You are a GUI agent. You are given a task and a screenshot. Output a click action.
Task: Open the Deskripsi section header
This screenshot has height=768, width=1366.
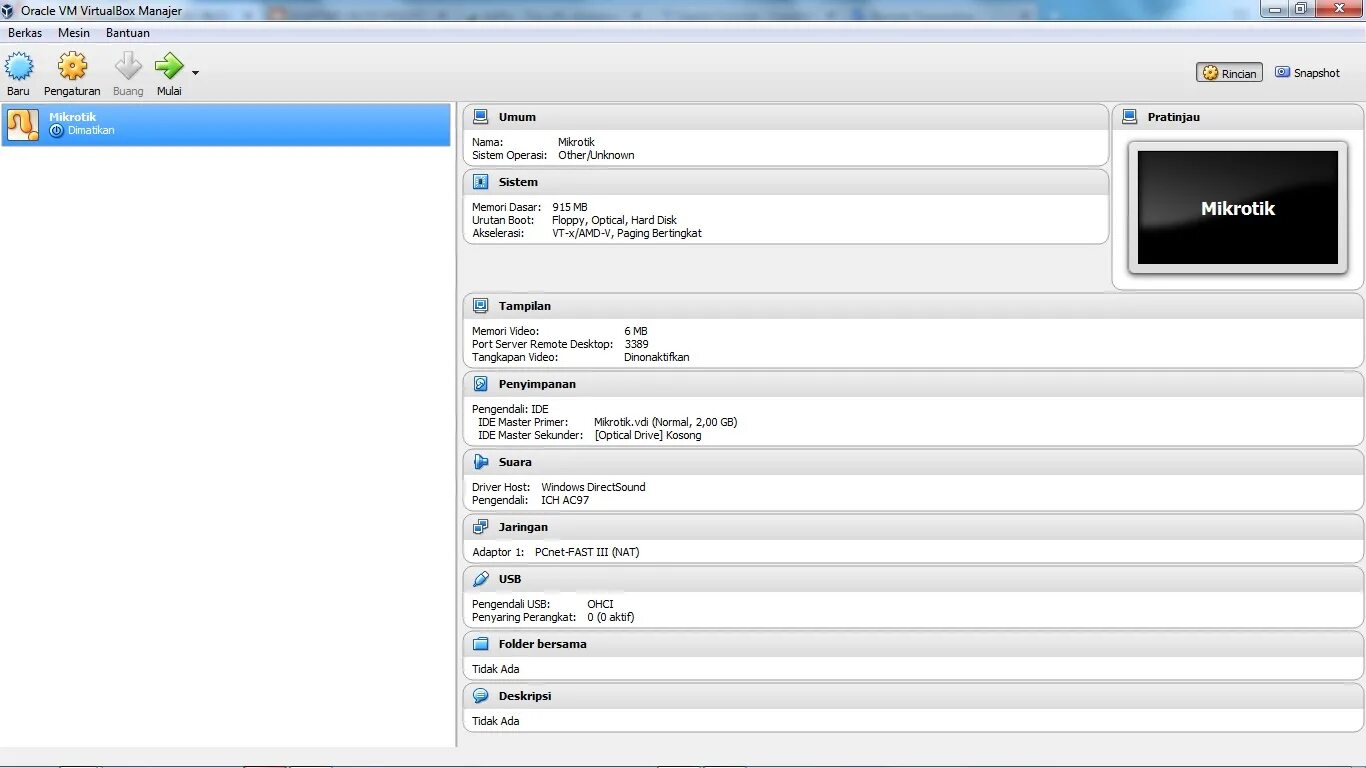click(914, 696)
